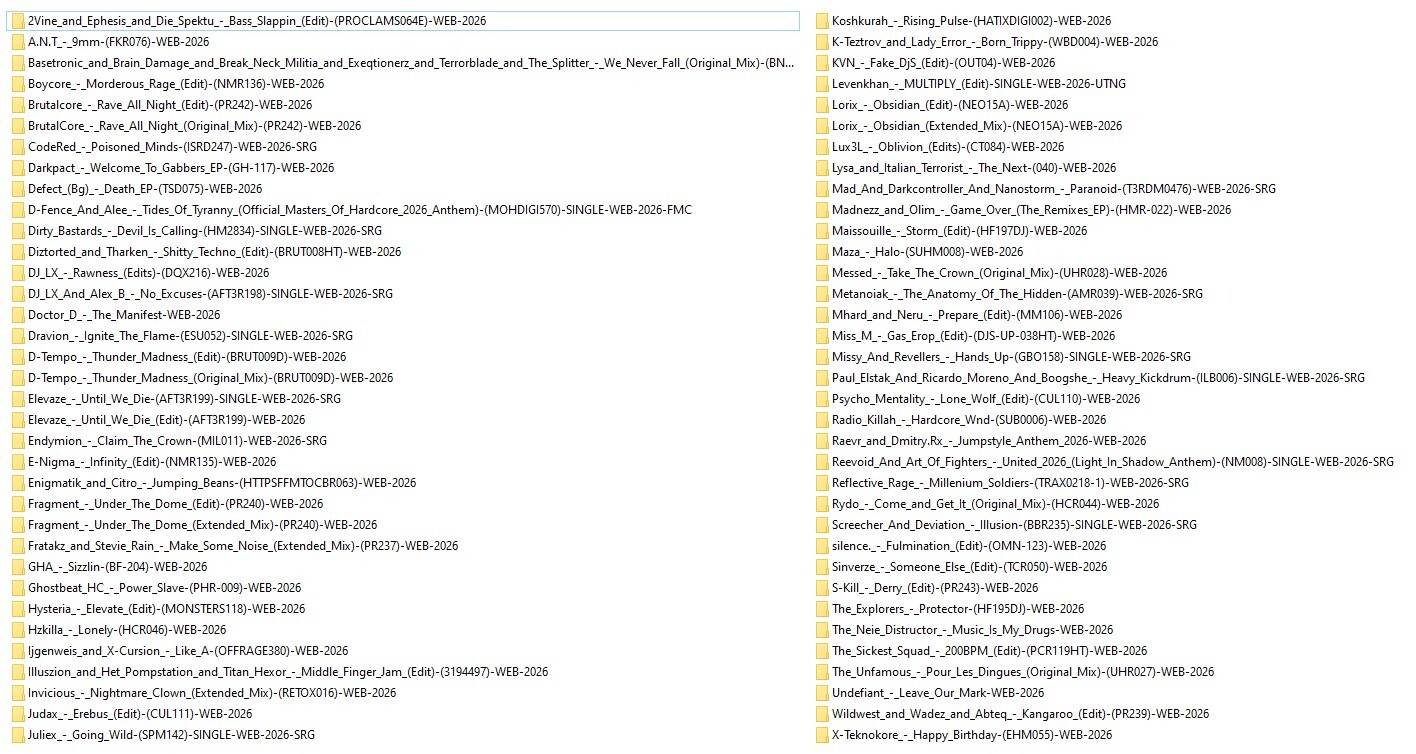The image size is (1416, 754).
Task: Click Diztorted and Tharken Shitty Techno name
Action: pyautogui.click(x=215, y=252)
